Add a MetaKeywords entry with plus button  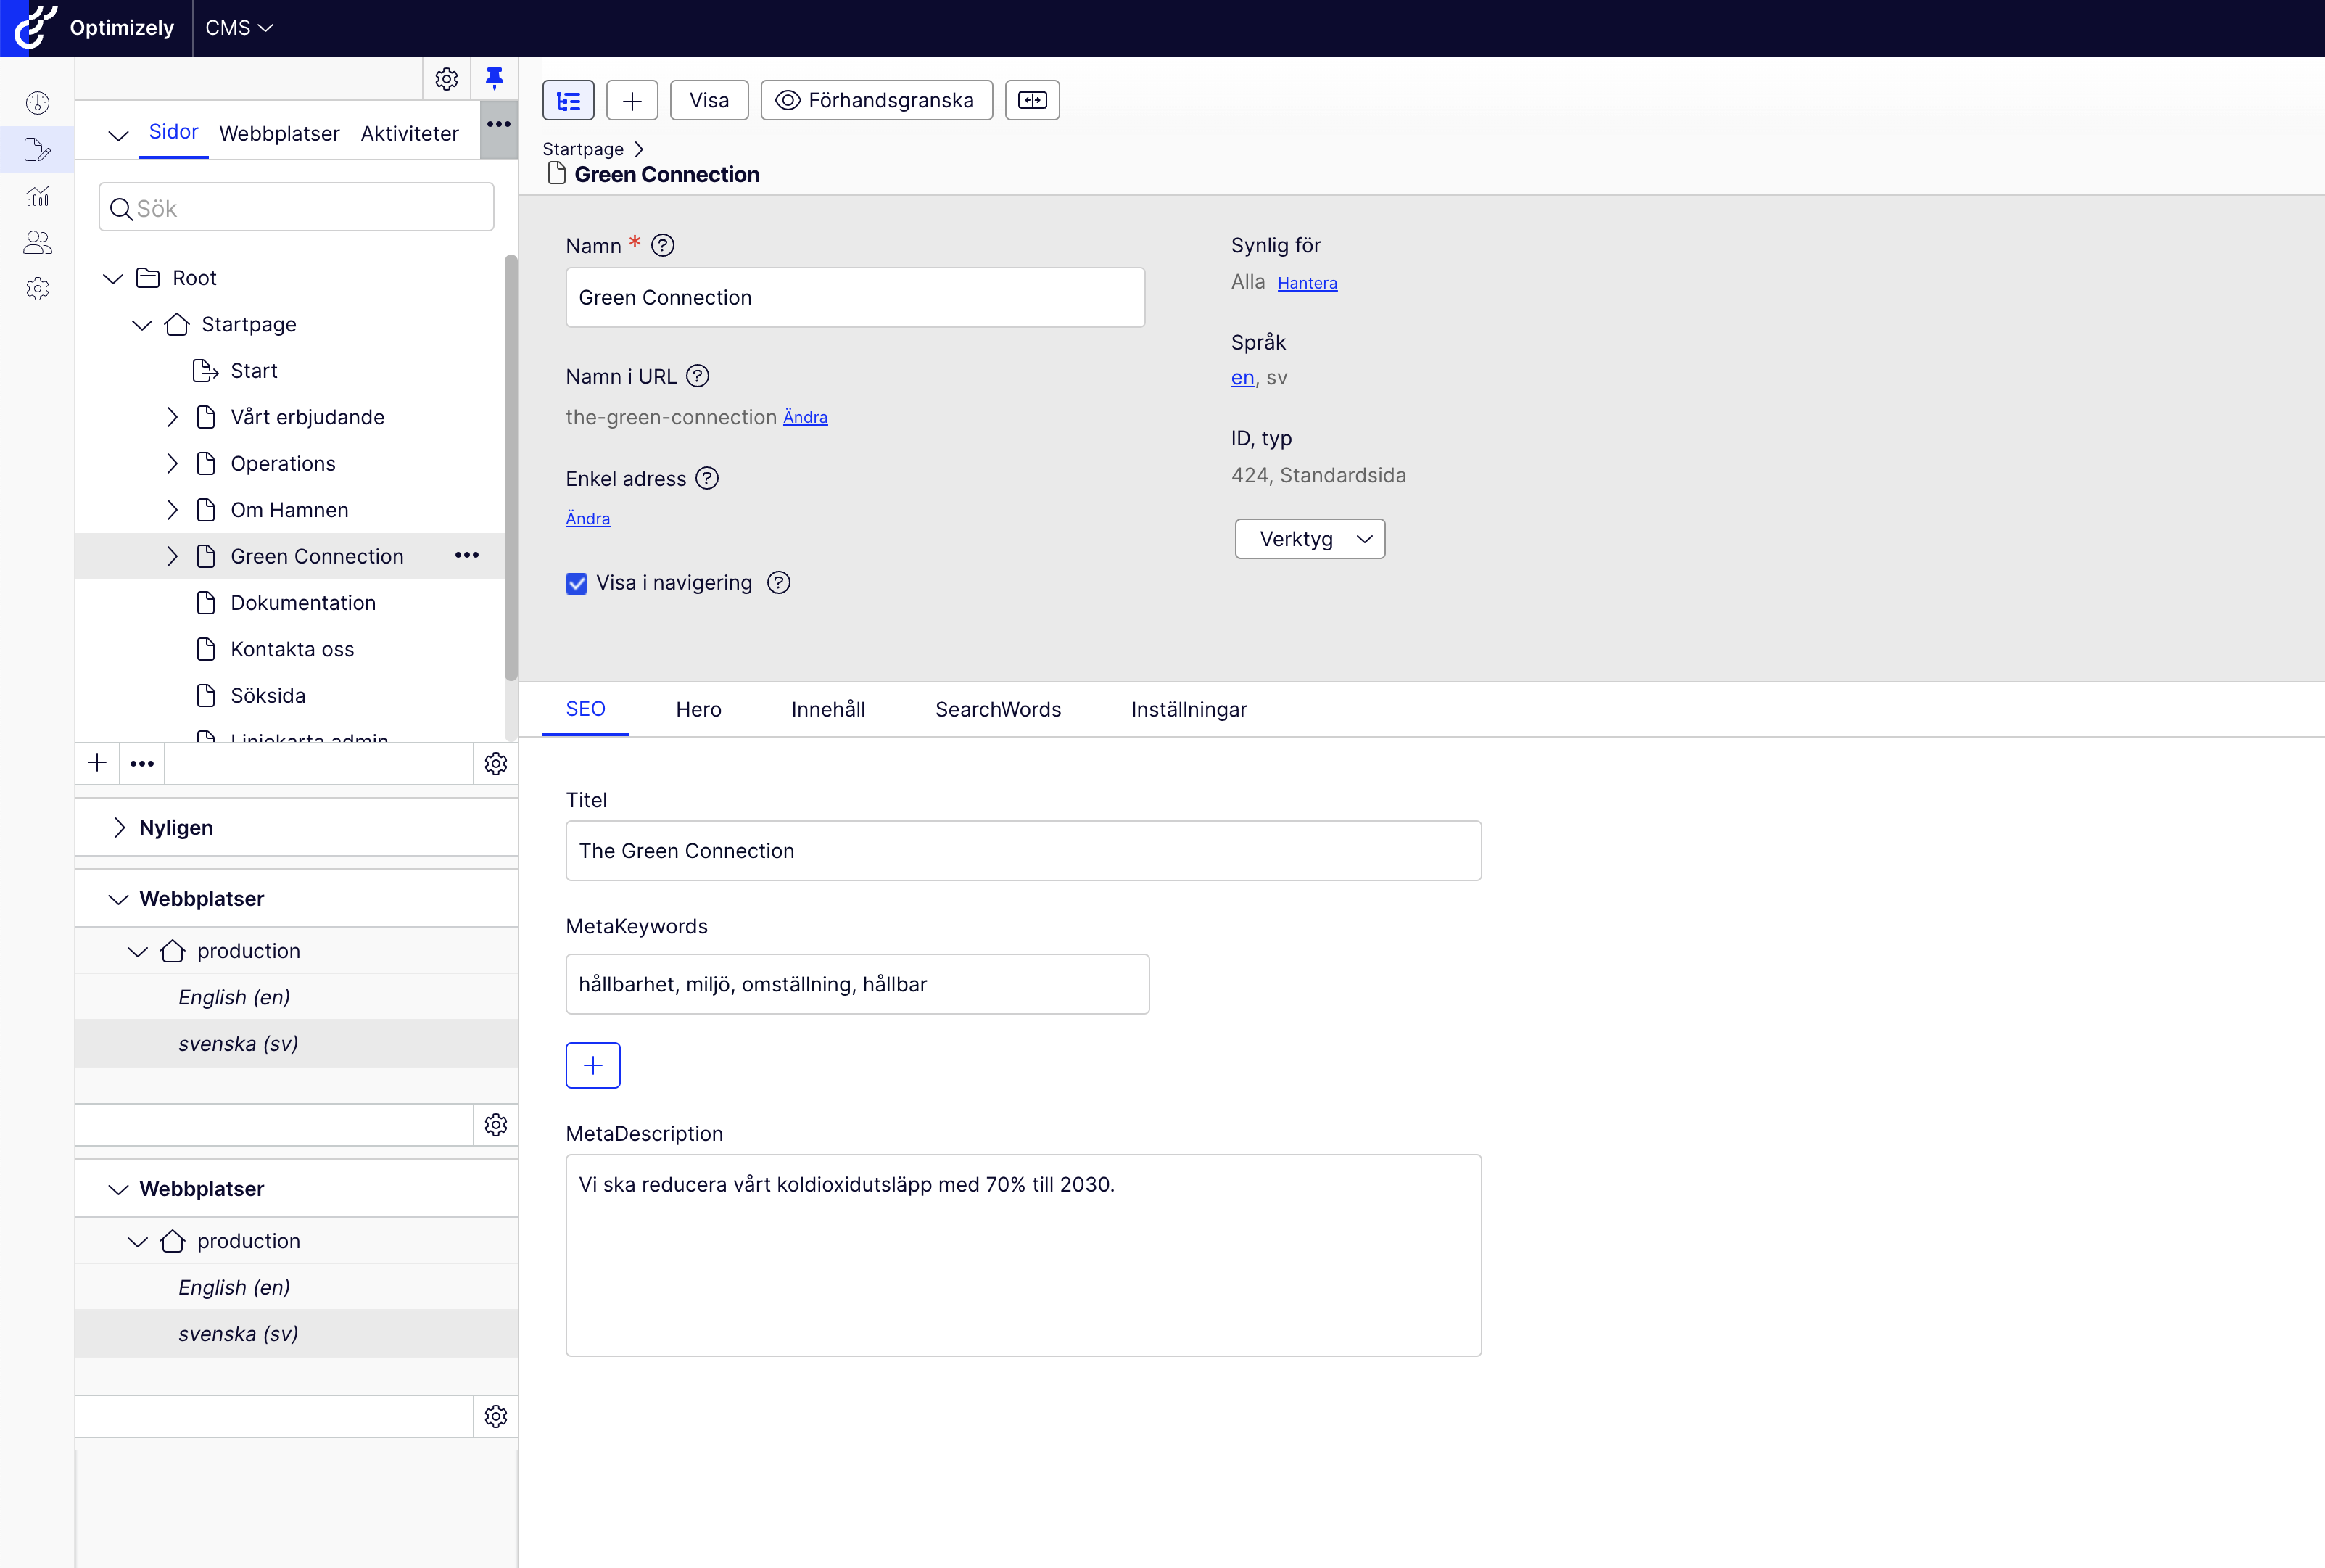593,1065
